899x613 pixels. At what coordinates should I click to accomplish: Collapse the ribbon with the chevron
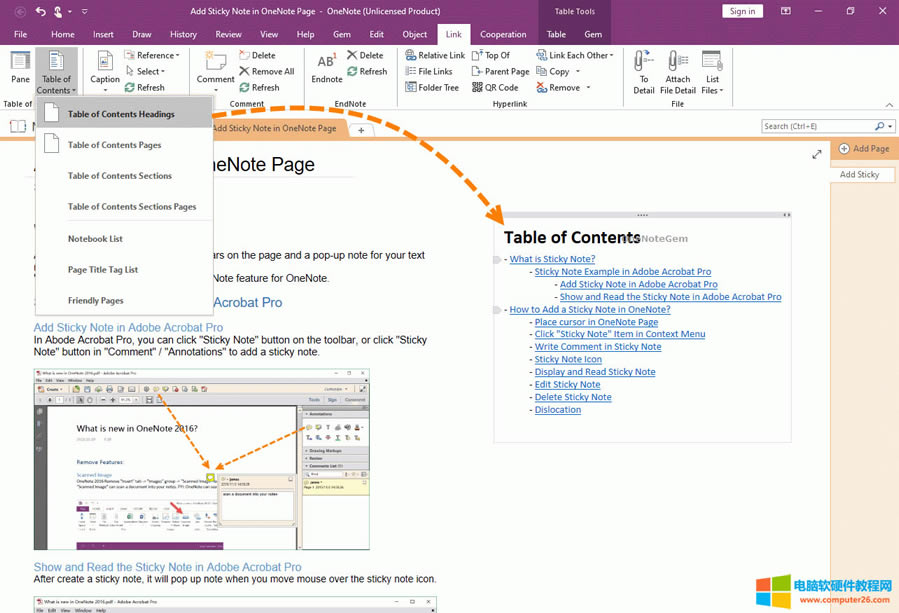(x=888, y=104)
